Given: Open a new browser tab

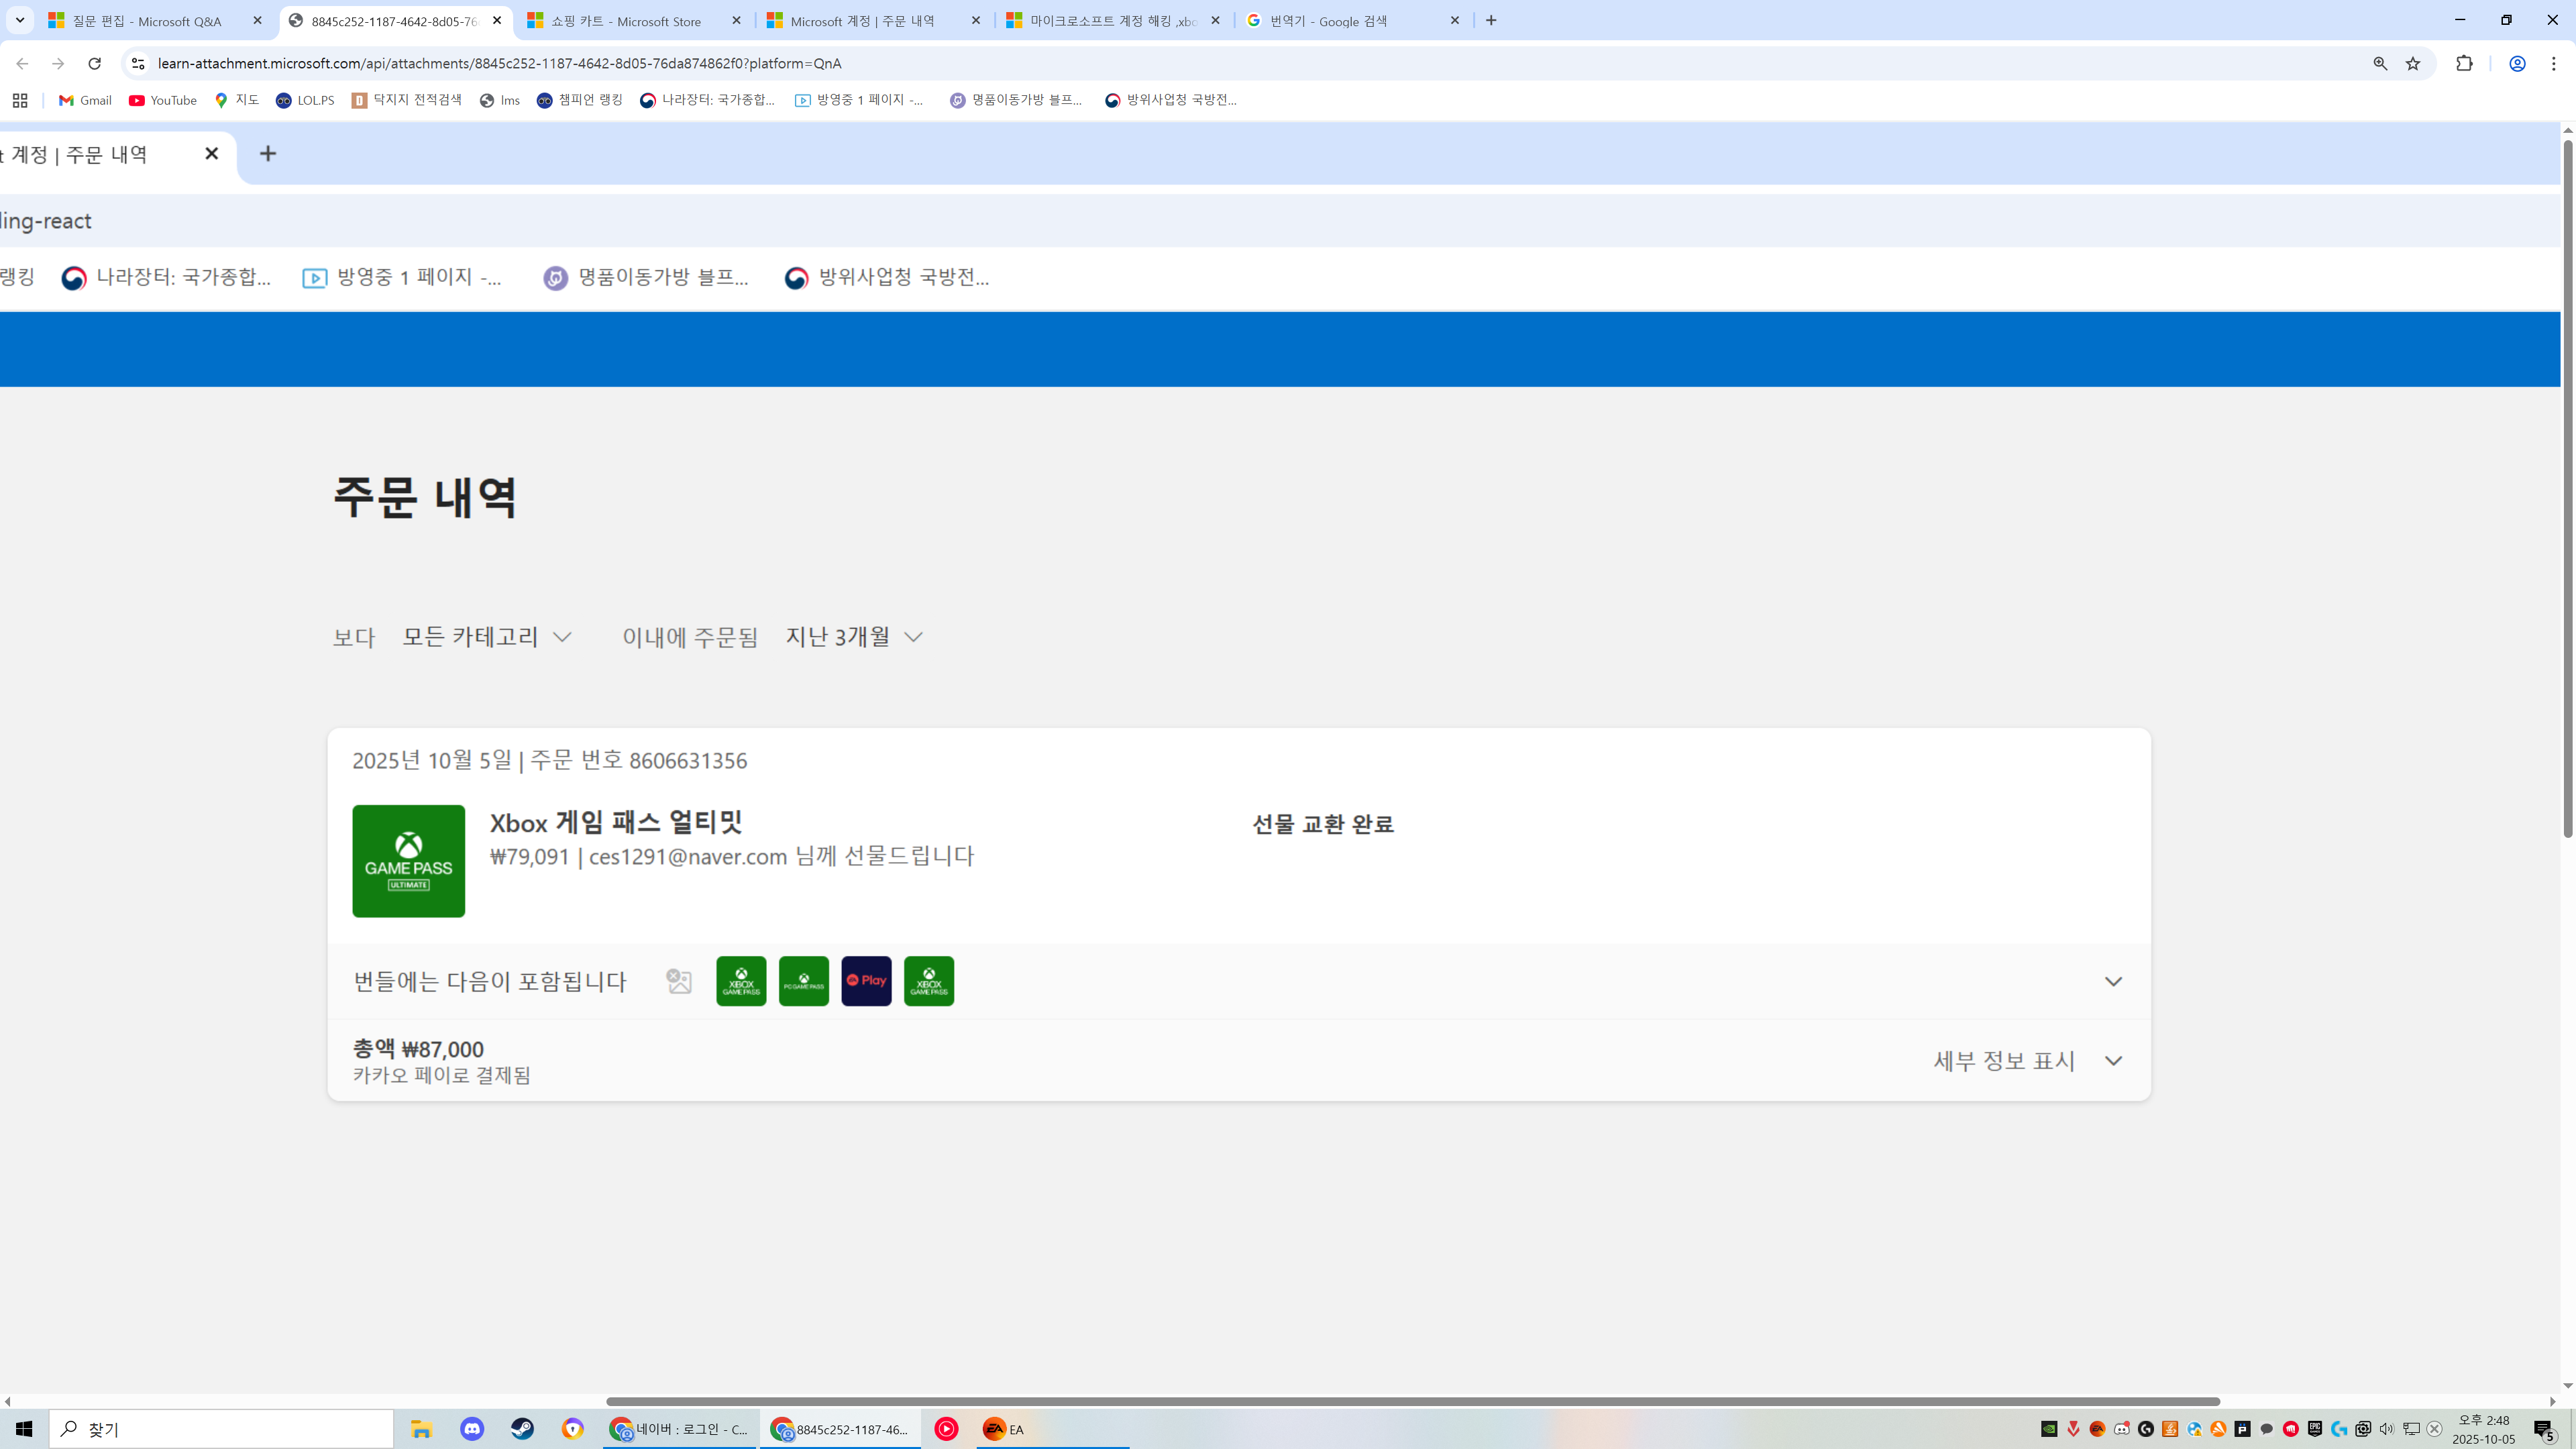Looking at the screenshot, I should [x=1491, y=20].
